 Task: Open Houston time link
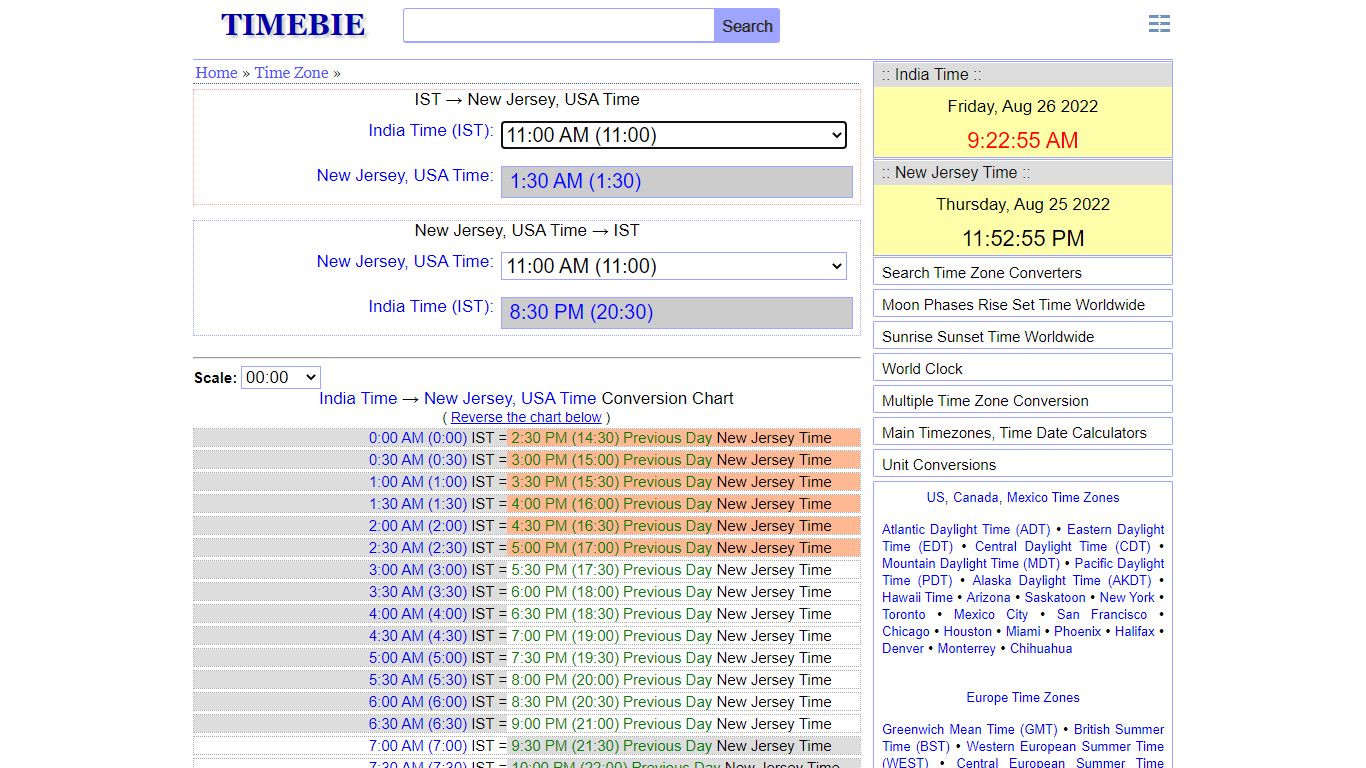(x=968, y=631)
